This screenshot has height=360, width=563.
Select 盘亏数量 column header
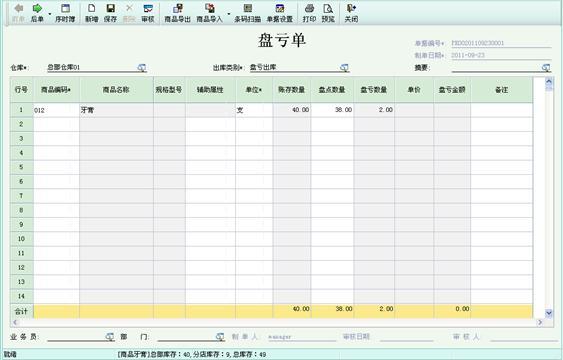click(374, 90)
